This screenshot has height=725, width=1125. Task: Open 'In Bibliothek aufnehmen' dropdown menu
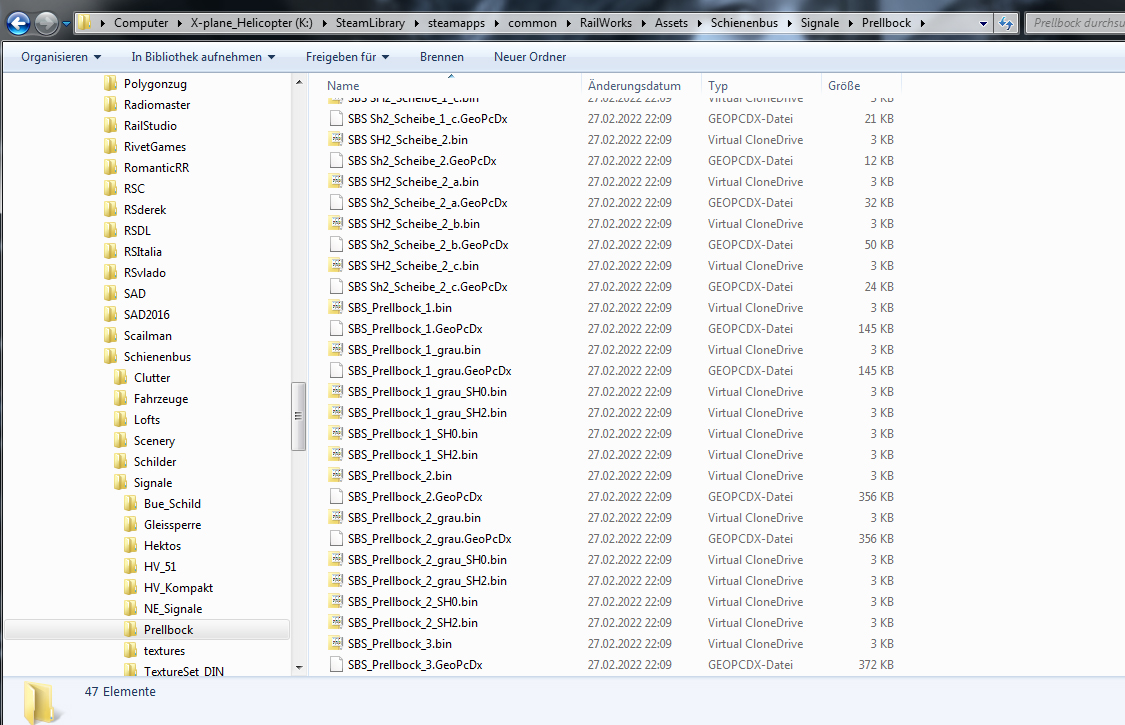pos(203,57)
